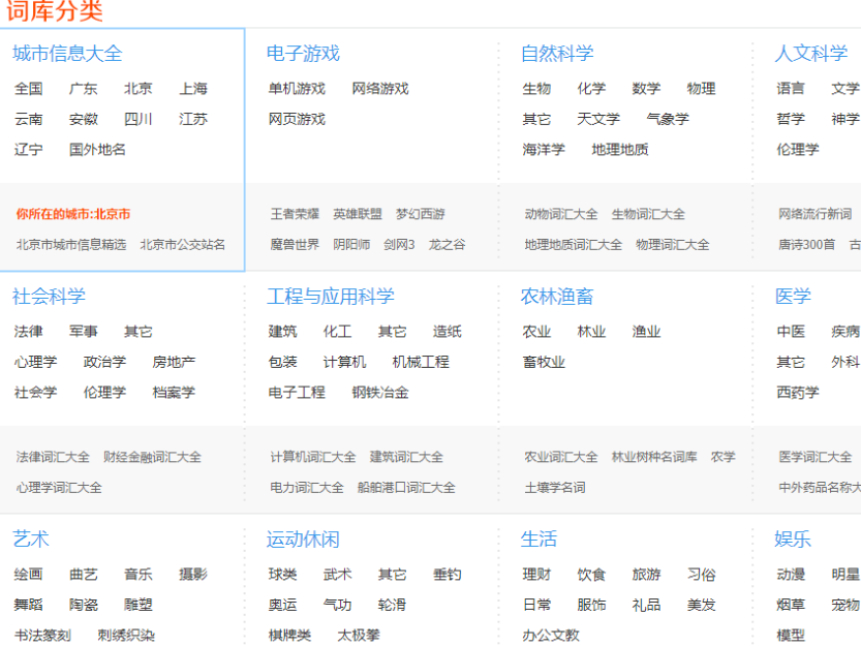Select 心理学 under social science
The height and width of the screenshot is (646, 861).
[x=36, y=361]
